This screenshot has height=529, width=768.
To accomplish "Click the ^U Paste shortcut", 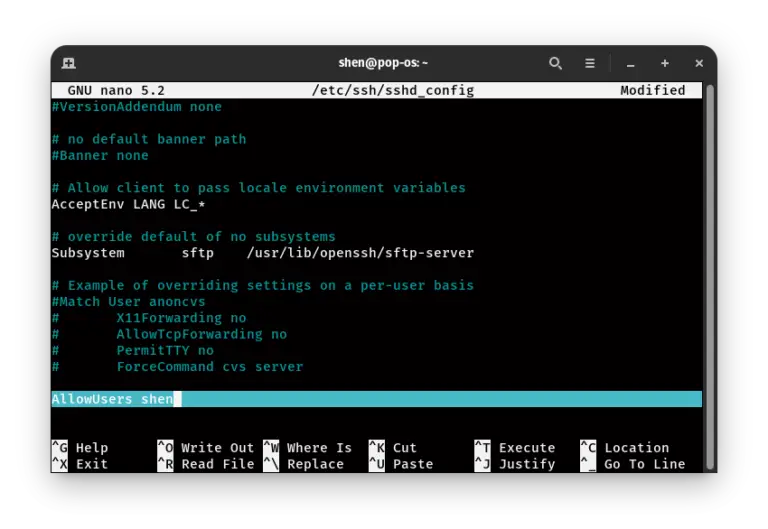I will click(401, 464).
